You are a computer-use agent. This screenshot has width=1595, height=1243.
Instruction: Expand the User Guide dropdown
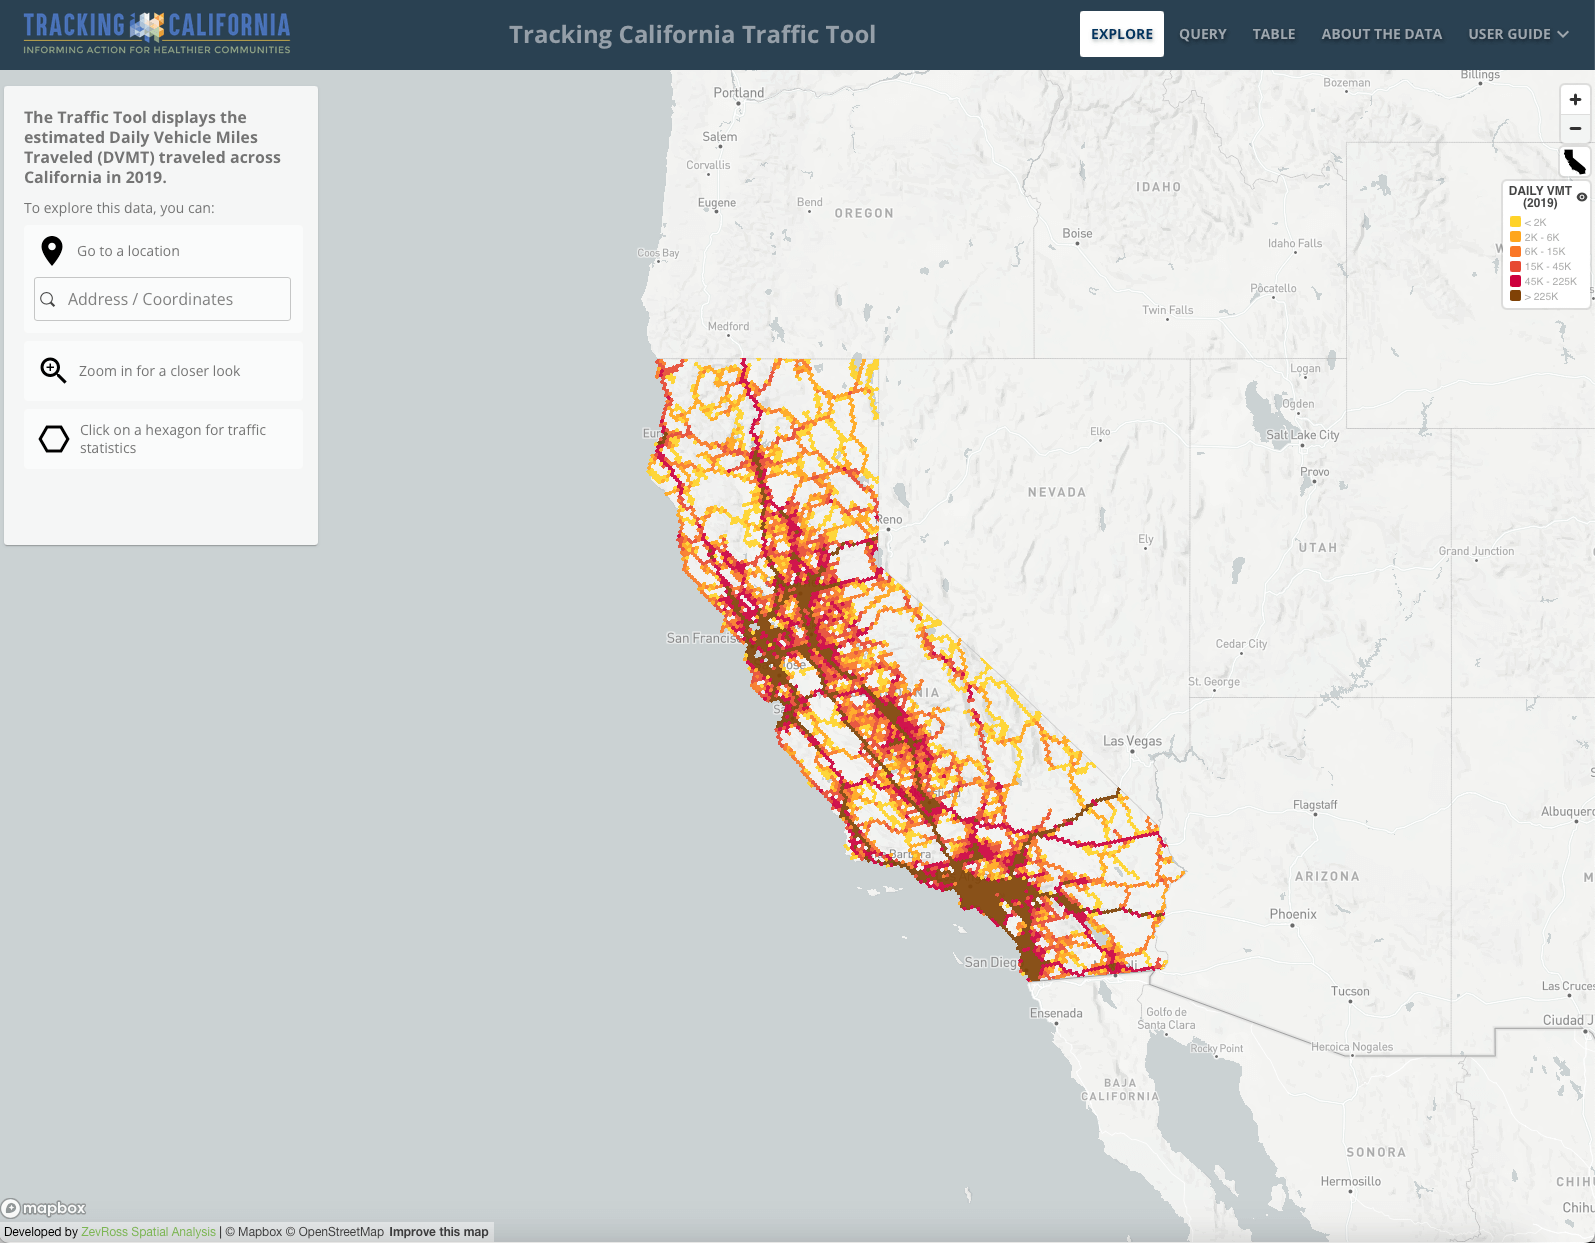[1517, 34]
